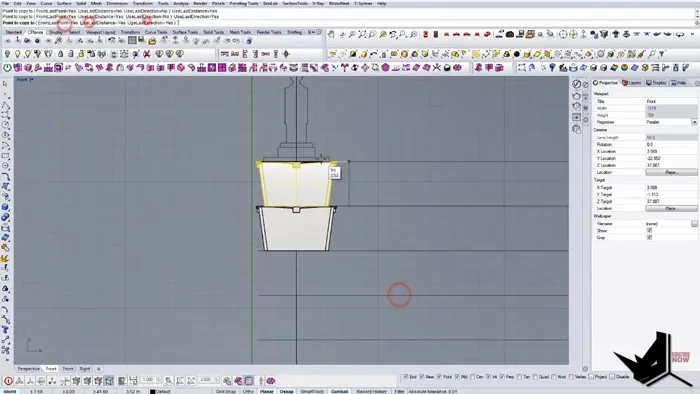Viewport: 700px width, 394px height.
Task: Open the Surface menu
Action: (64, 3)
